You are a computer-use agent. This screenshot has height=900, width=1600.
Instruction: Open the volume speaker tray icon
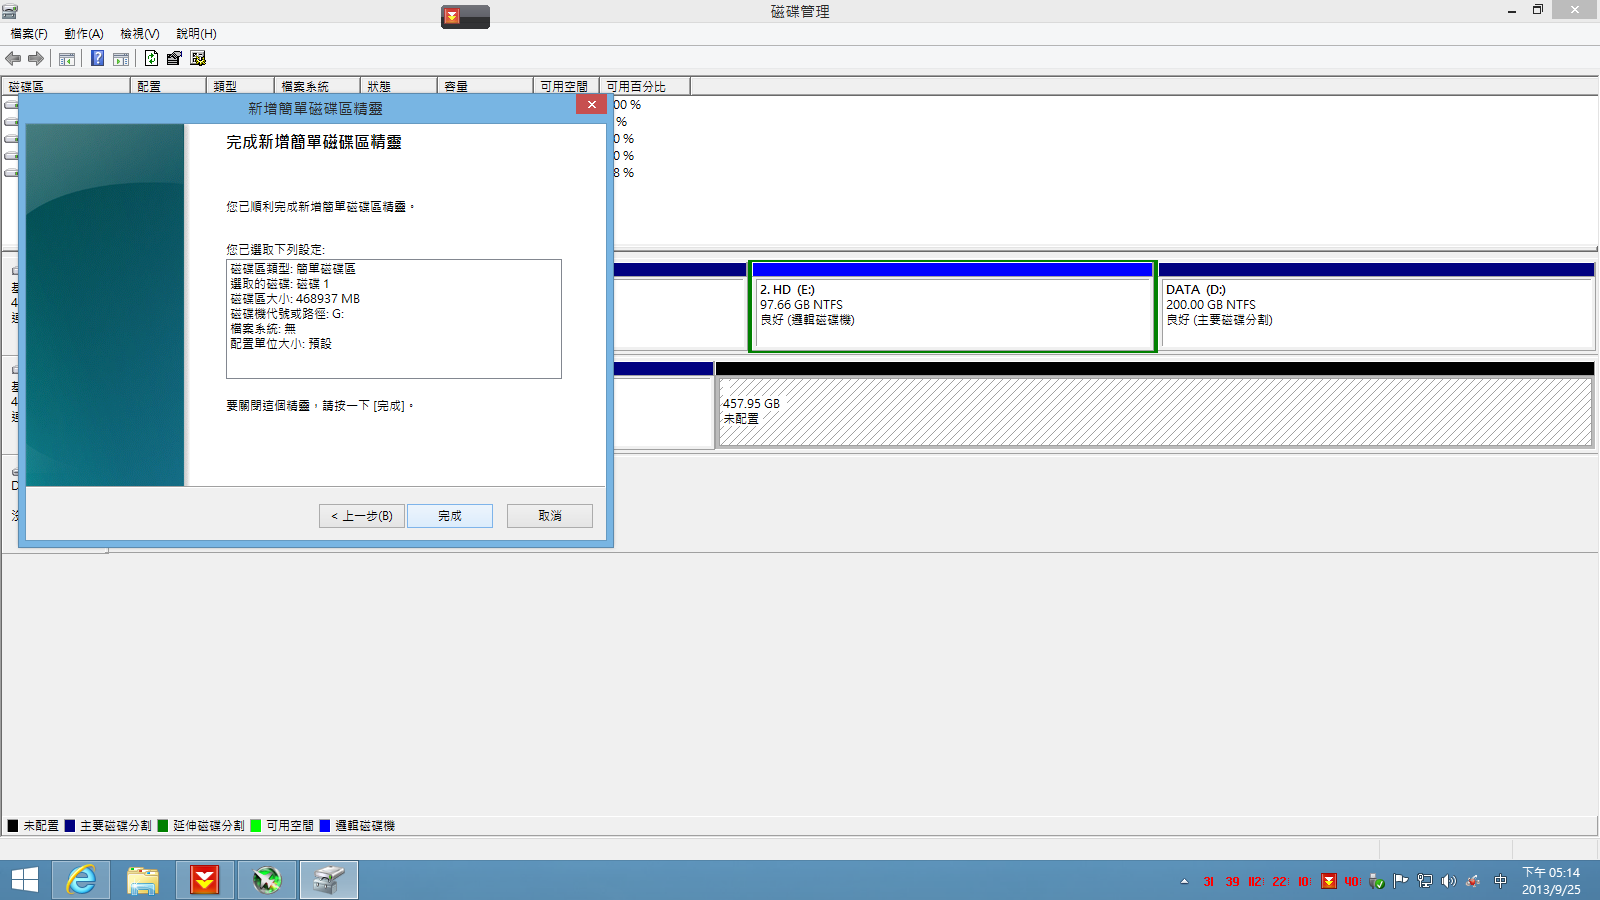(1448, 881)
